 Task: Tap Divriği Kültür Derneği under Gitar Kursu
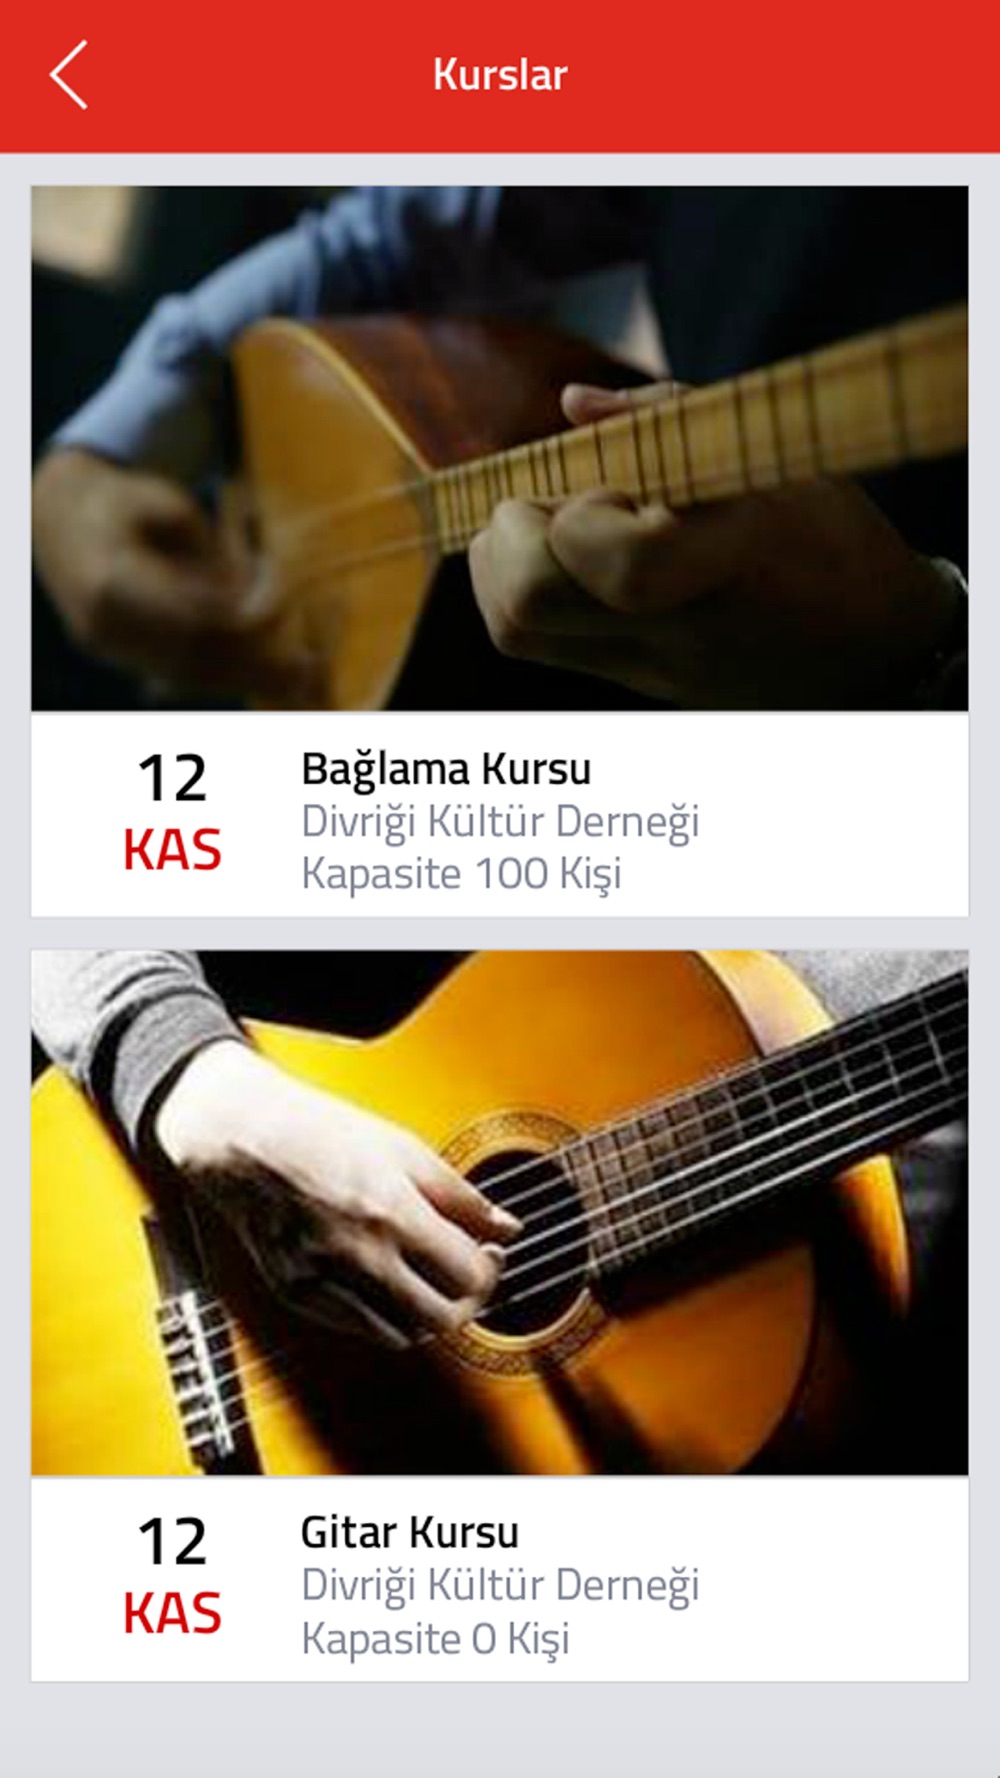tap(500, 1585)
